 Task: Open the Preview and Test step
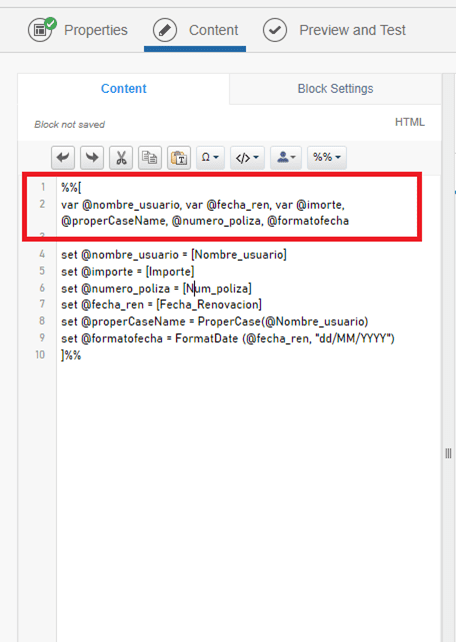tap(352, 30)
